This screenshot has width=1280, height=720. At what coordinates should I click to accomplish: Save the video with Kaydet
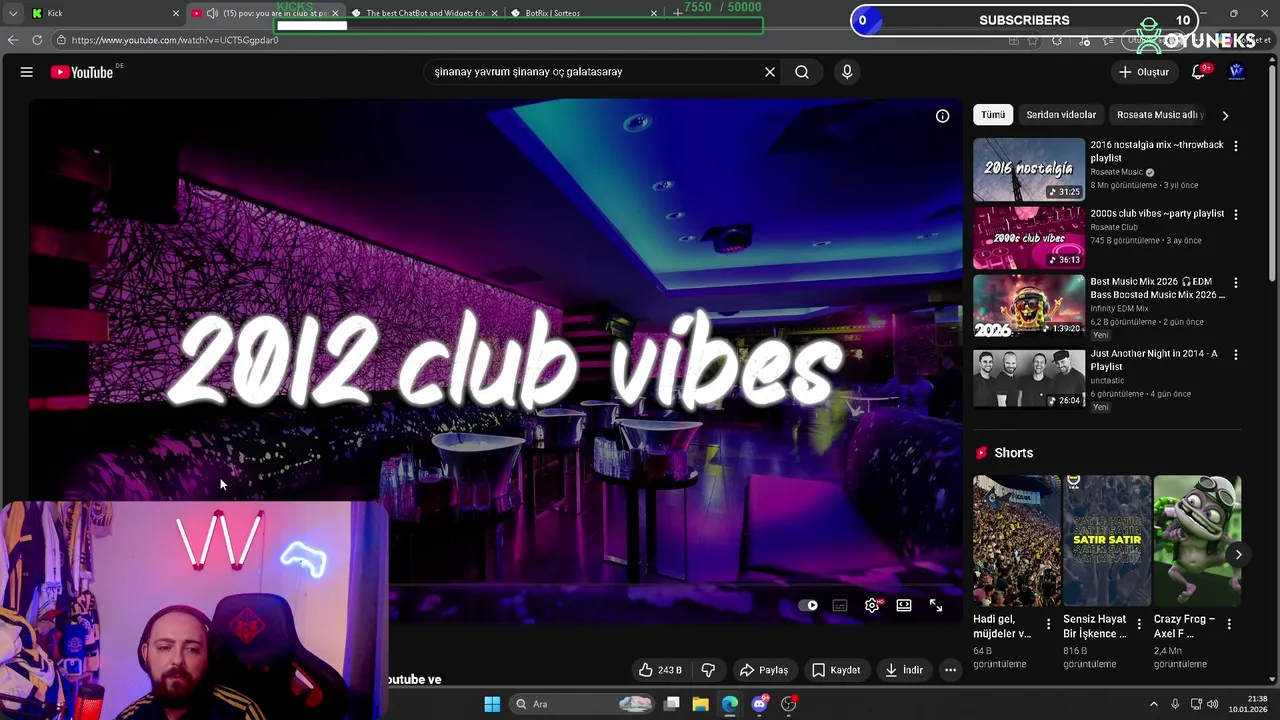click(836, 670)
